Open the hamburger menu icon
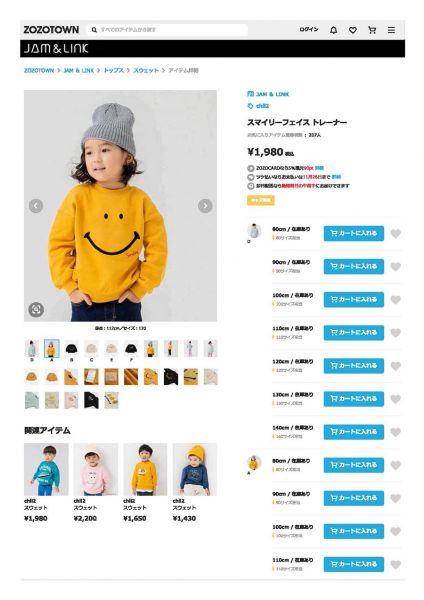424x600 pixels. coord(391,30)
